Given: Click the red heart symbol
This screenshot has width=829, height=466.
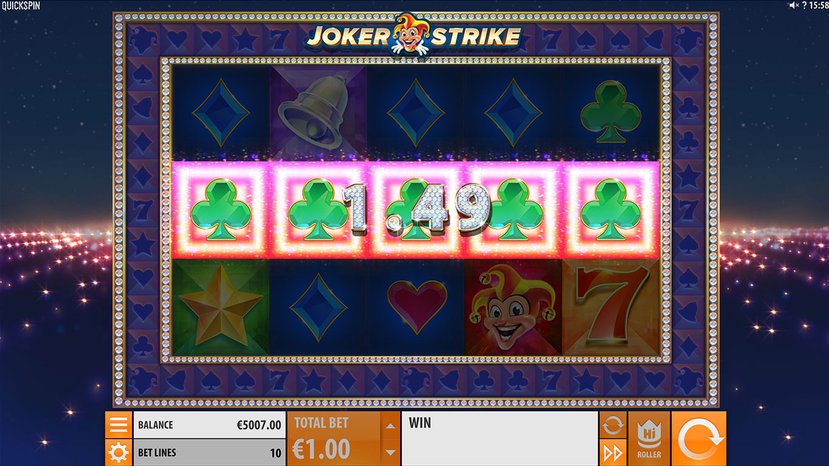Looking at the screenshot, I should point(416,307).
